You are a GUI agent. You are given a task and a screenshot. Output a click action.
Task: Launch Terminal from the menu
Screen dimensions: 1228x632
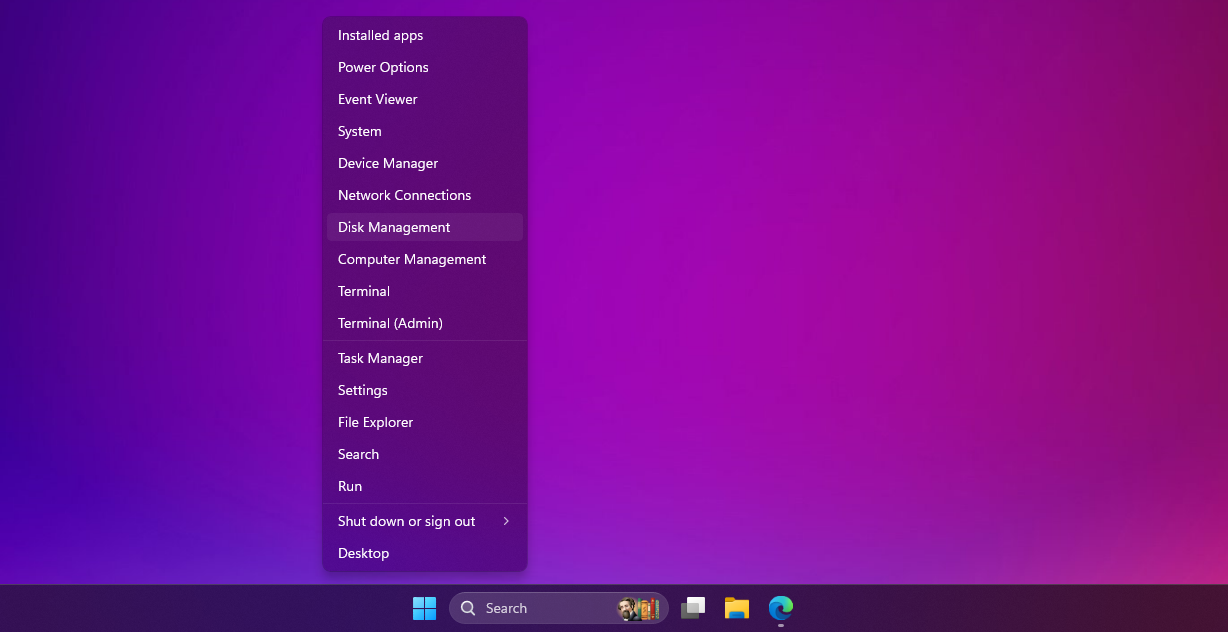pyautogui.click(x=425, y=291)
